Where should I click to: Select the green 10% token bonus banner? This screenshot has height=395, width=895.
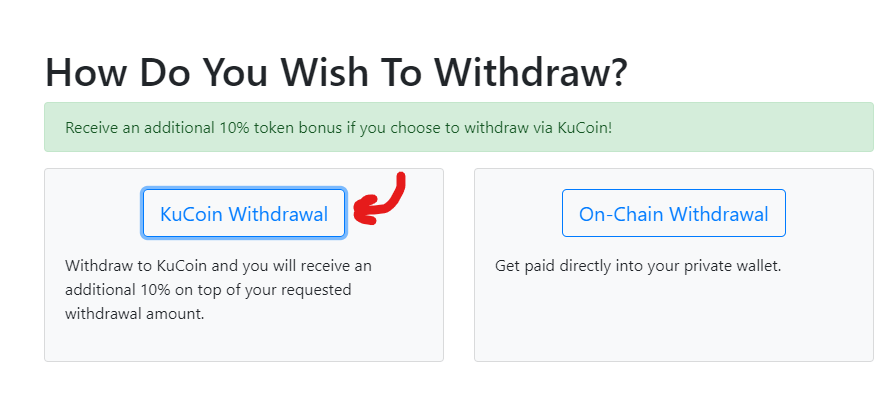(459, 127)
